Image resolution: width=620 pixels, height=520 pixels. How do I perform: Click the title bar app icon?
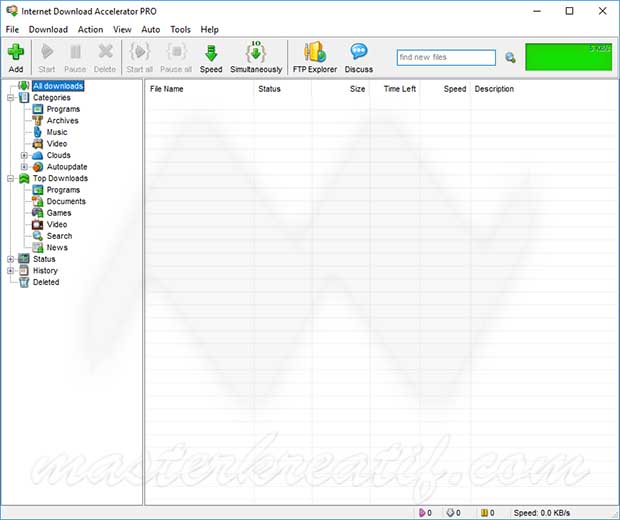point(12,11)
